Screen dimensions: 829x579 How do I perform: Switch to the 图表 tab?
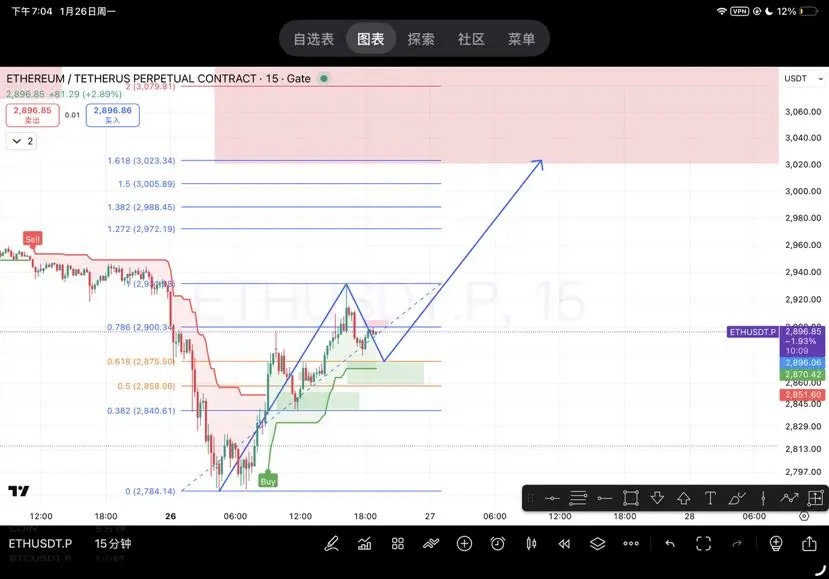(371, 39)
